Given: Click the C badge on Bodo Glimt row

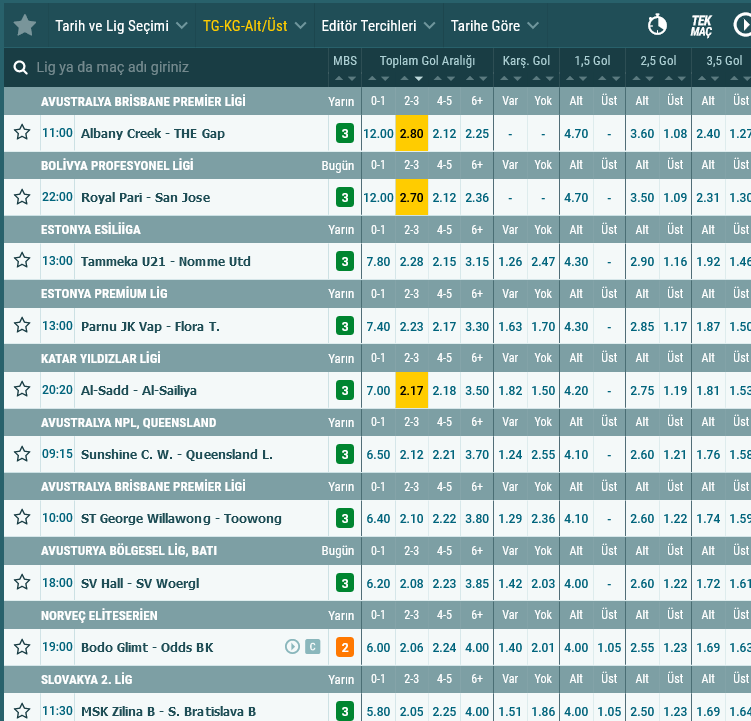Looking at the screenshot, I should coord(312,647).
